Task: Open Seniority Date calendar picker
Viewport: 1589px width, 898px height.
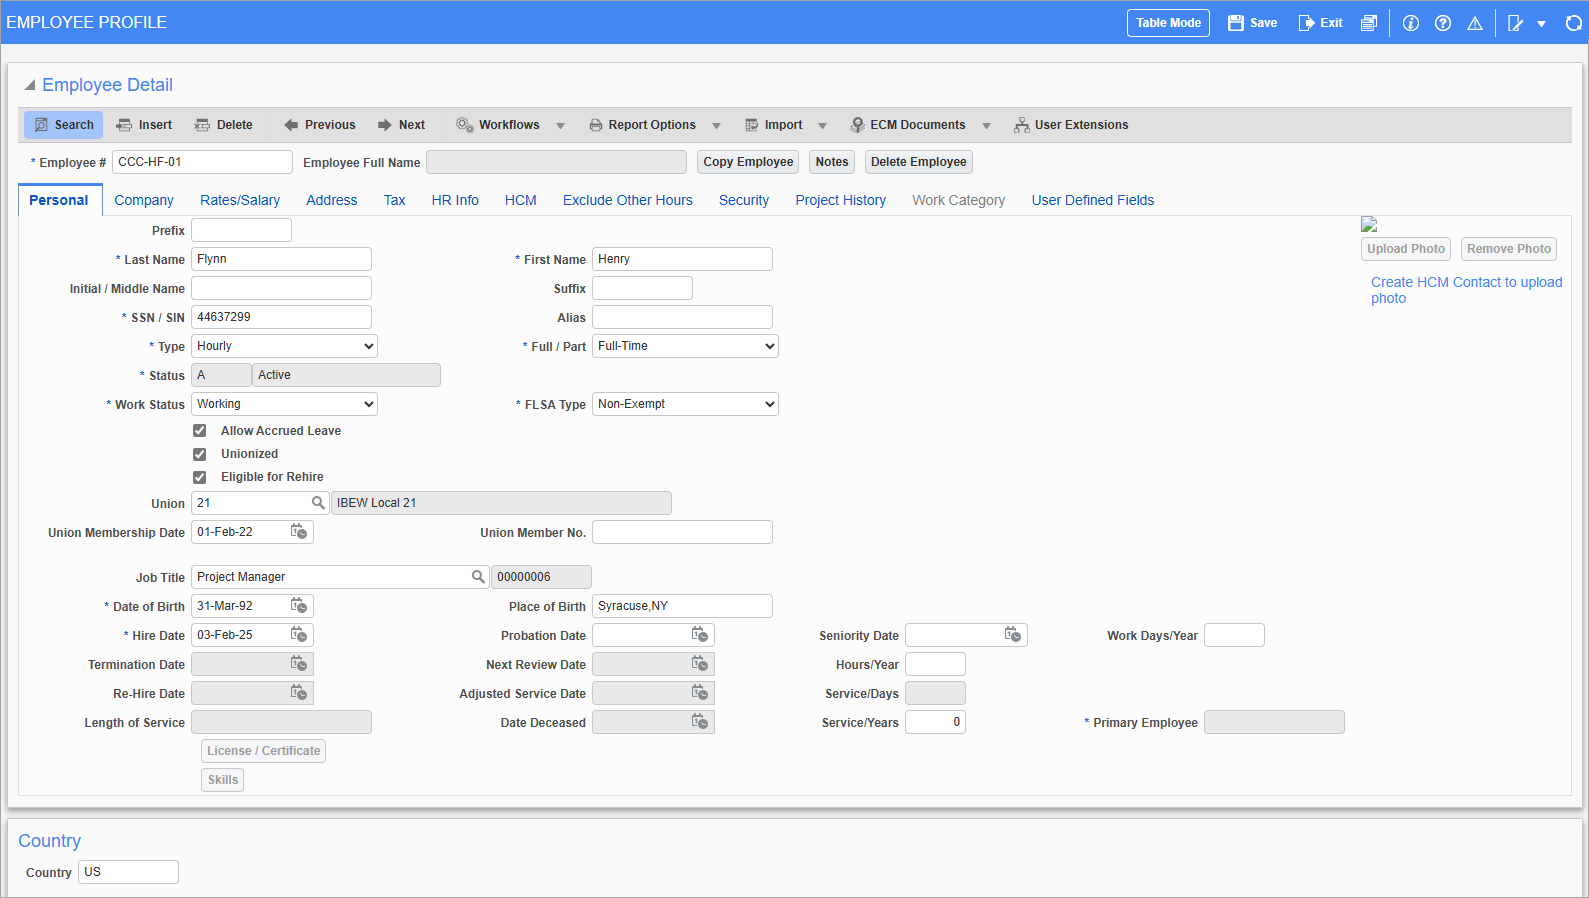Action: click(x=1013, y=635)
